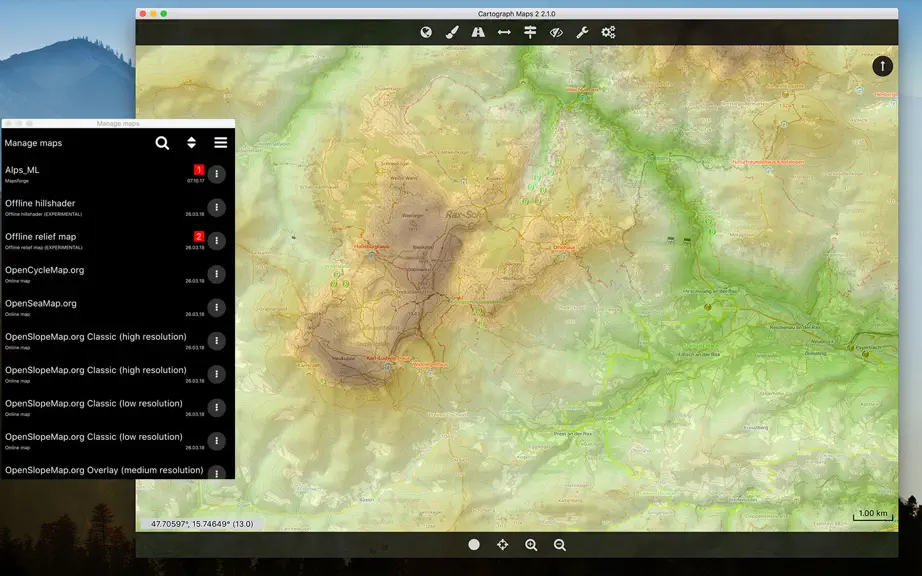Click the white circle GPS position button

[x=474, y=545]
